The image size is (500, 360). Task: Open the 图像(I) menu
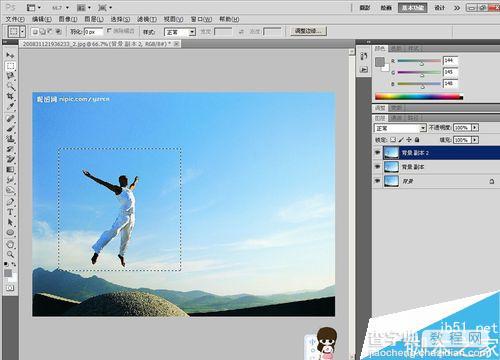point(68,19)
